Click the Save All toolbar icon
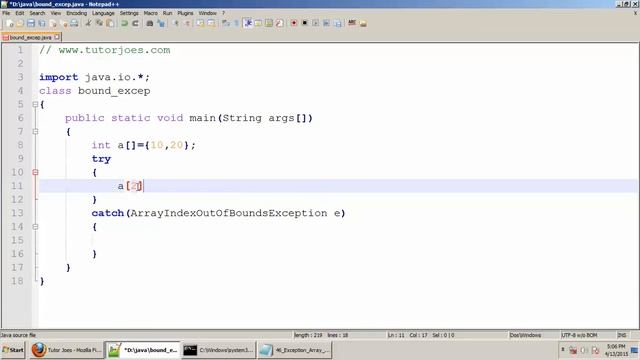The height and width of the screenshot is (360, 640). [42, 23]
